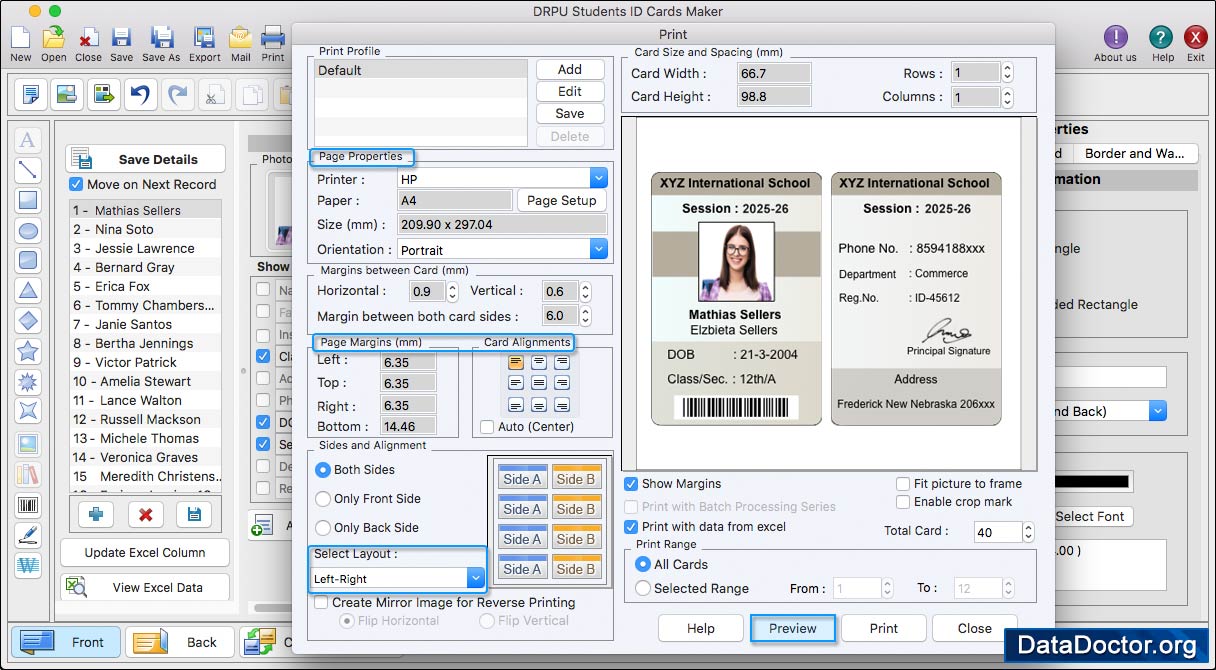1216x670 pixels.
Task: Click the add record plus icon
Action: (96, 514)
